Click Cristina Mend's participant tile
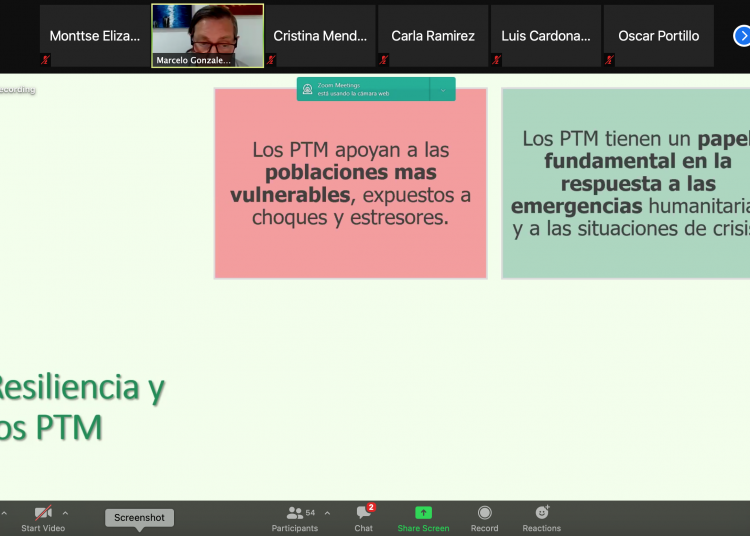 [320, 36]
